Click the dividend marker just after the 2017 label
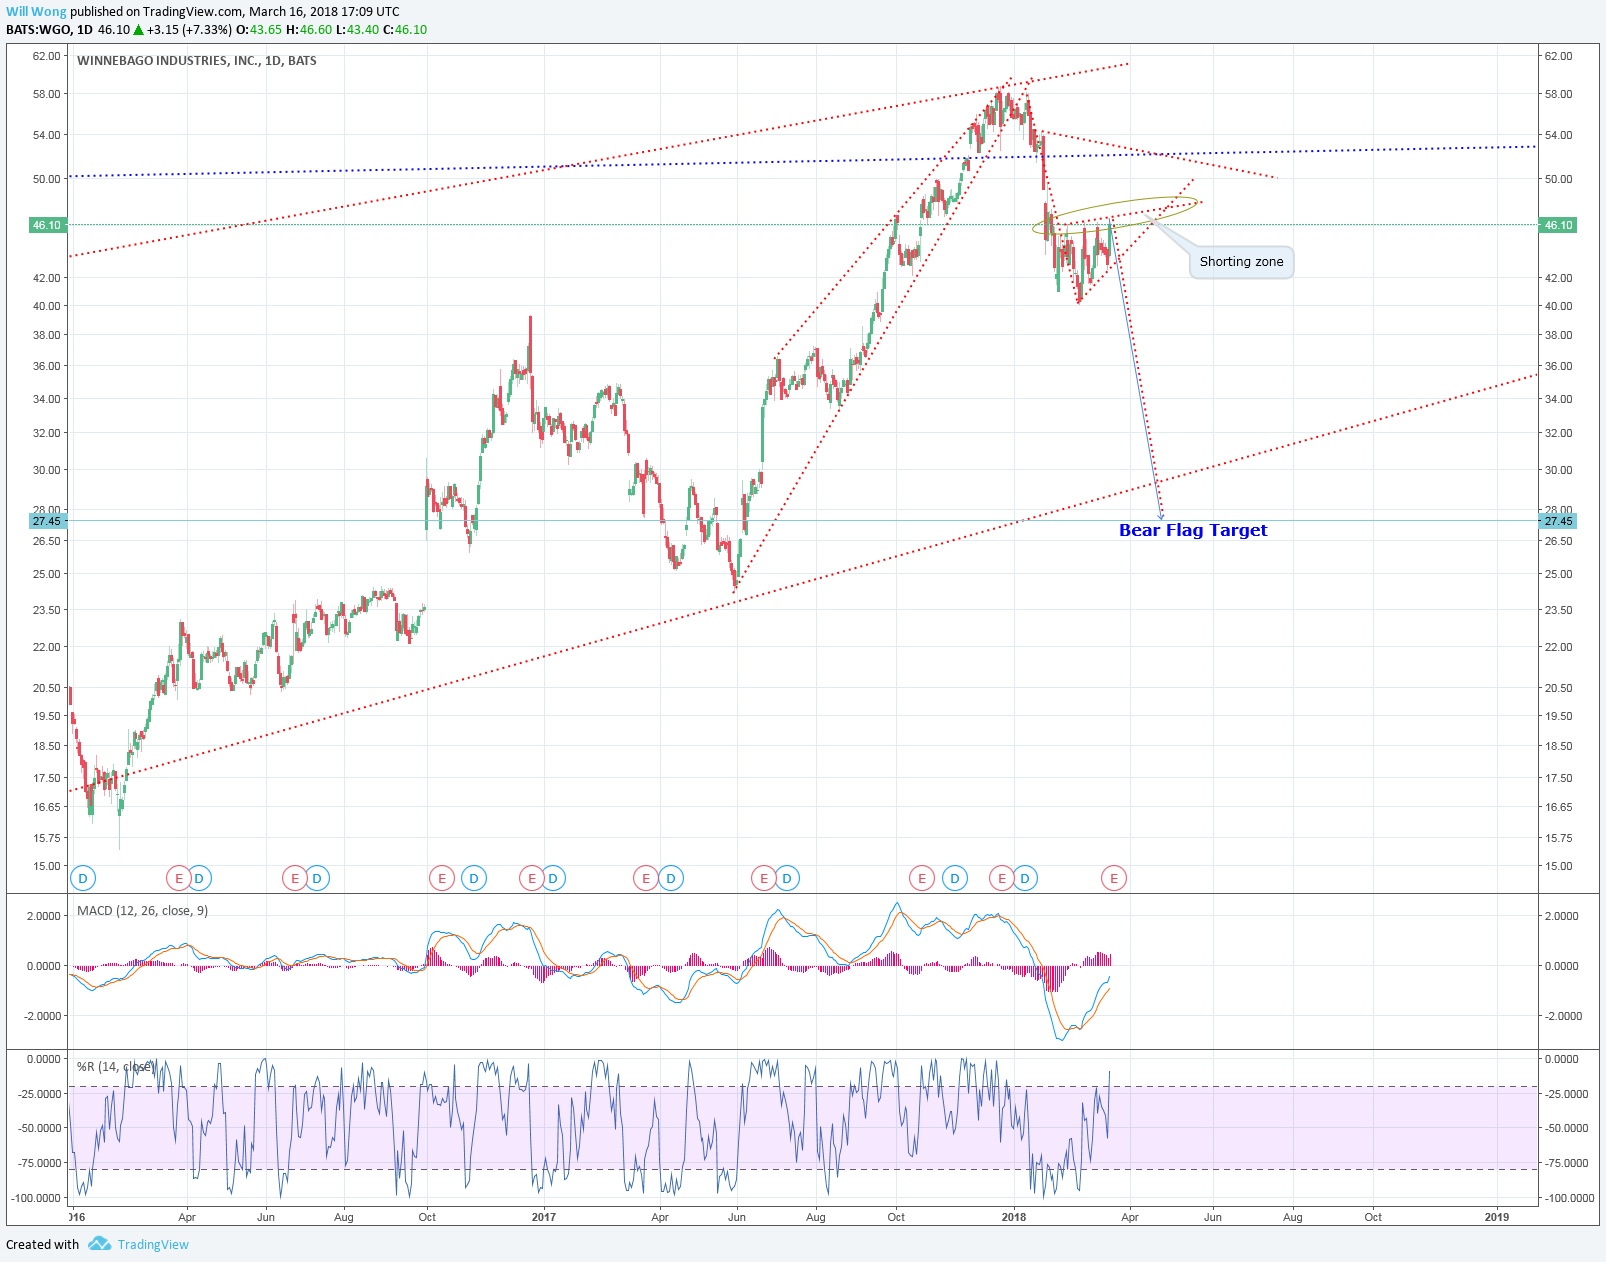Screen dimensions: 1606x1262 click(x=553, y=879)
